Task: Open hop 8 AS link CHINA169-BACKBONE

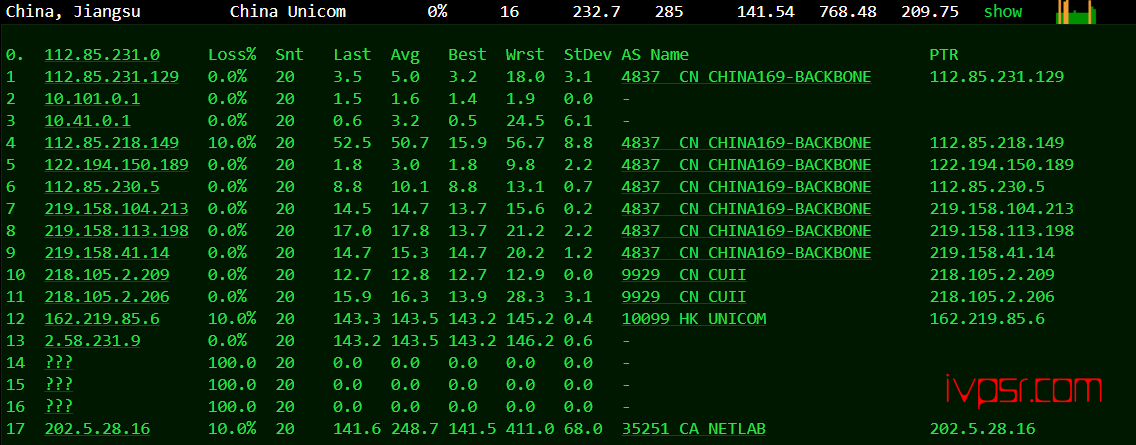Action: [746, 230]
